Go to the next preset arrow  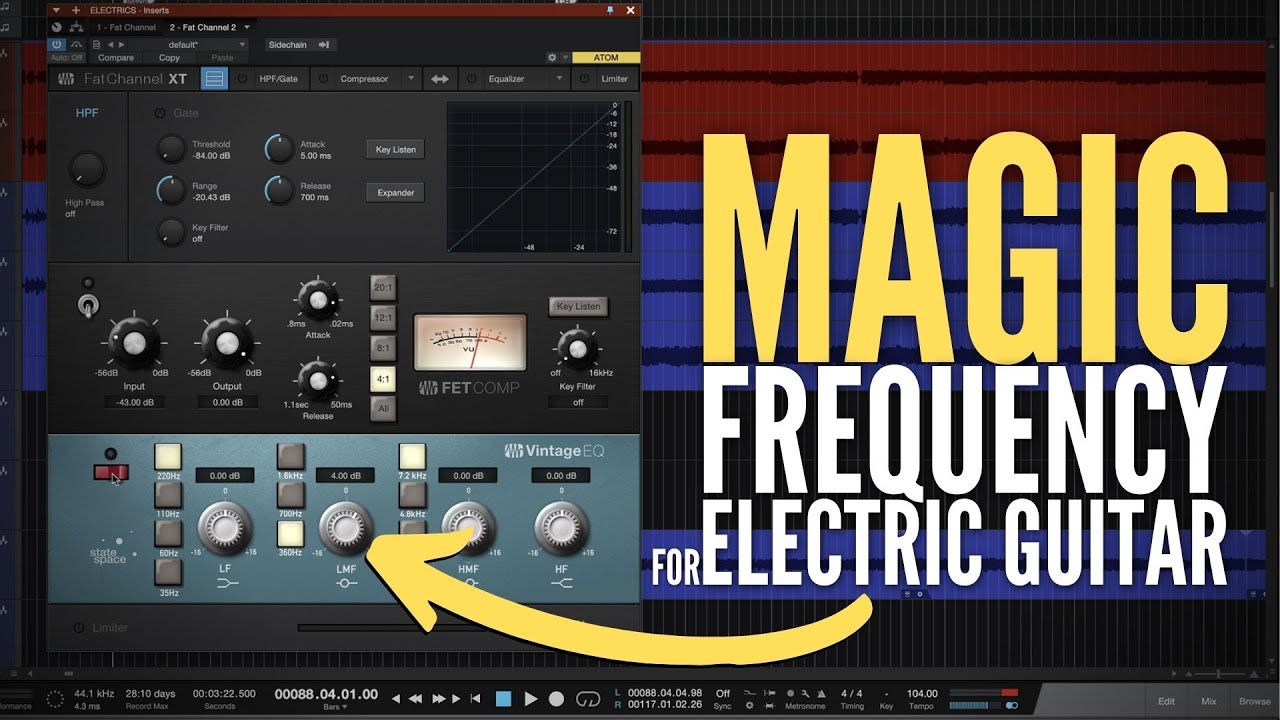[122, 45]
